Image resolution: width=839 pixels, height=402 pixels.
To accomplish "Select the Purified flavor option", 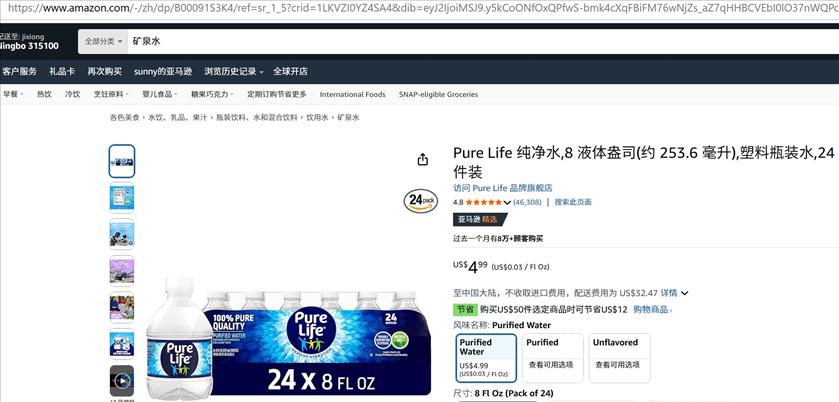I will 552,358.
